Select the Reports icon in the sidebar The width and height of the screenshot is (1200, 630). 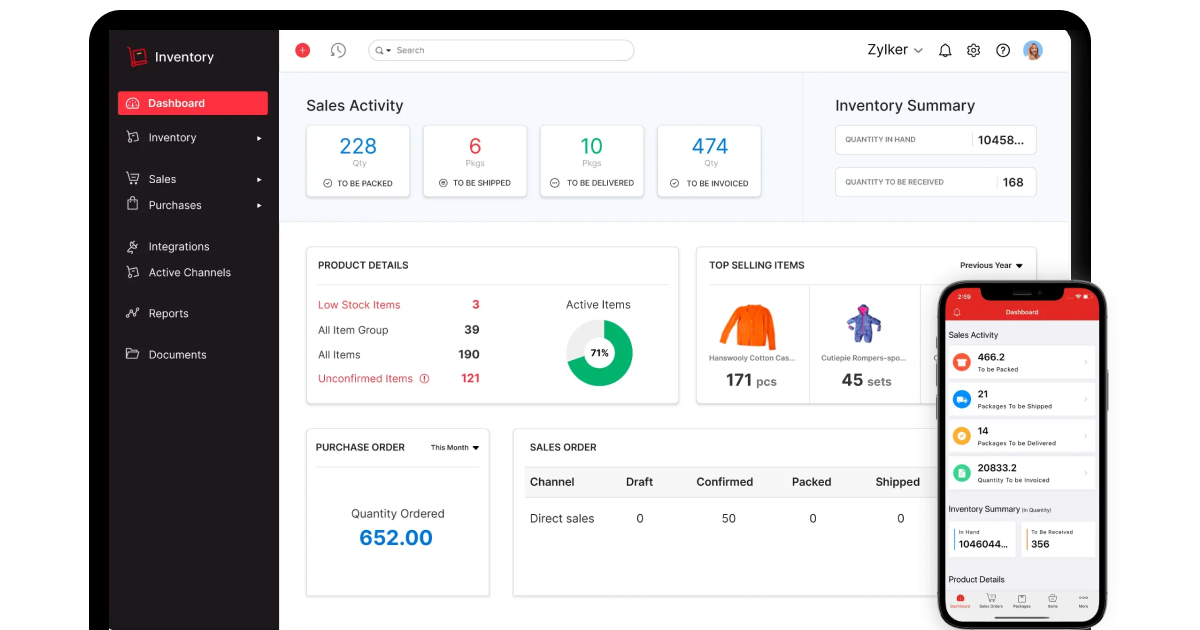pyautogui.click(x=135, y=313)
